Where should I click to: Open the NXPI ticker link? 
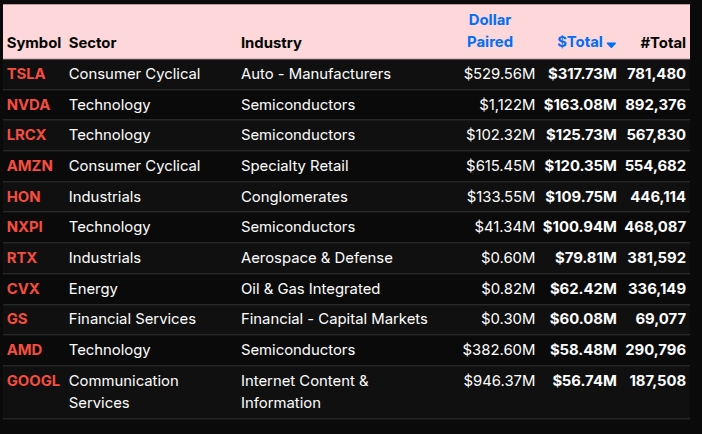pos(26,227)
